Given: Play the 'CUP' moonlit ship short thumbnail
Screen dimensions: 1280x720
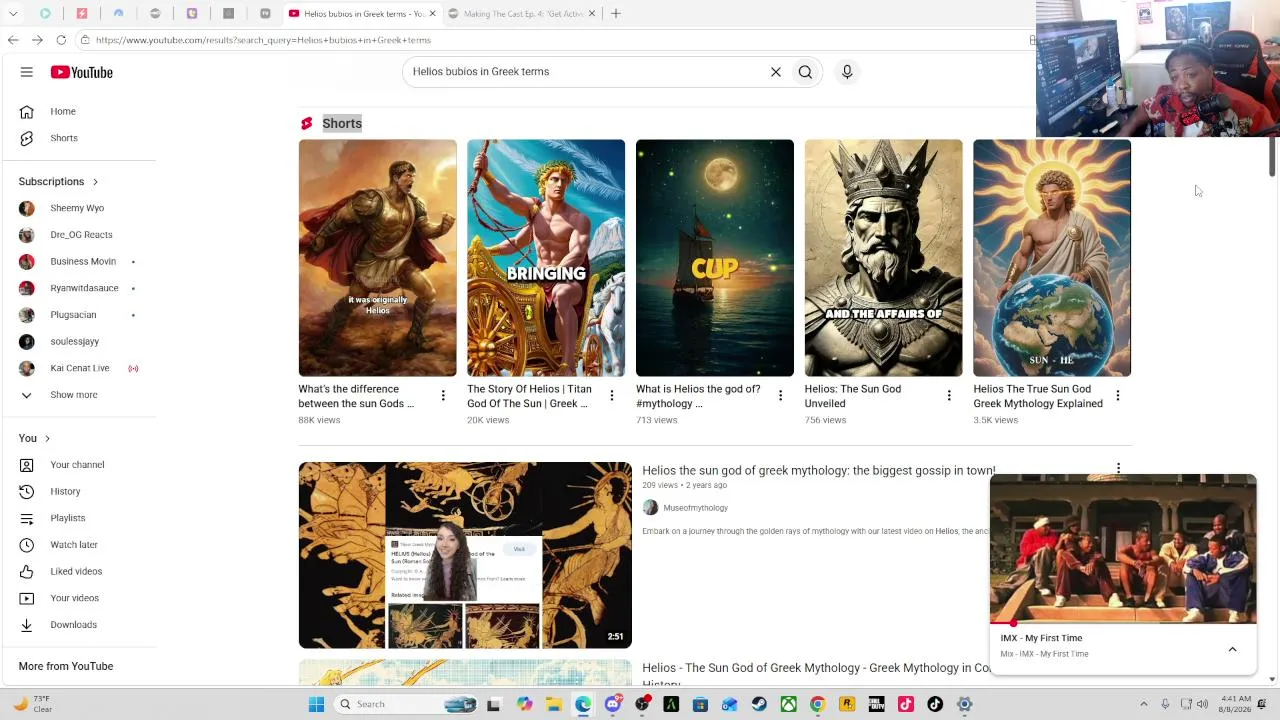Looking at the screenshot, I should pyautogui.click(x=715, y=258).
